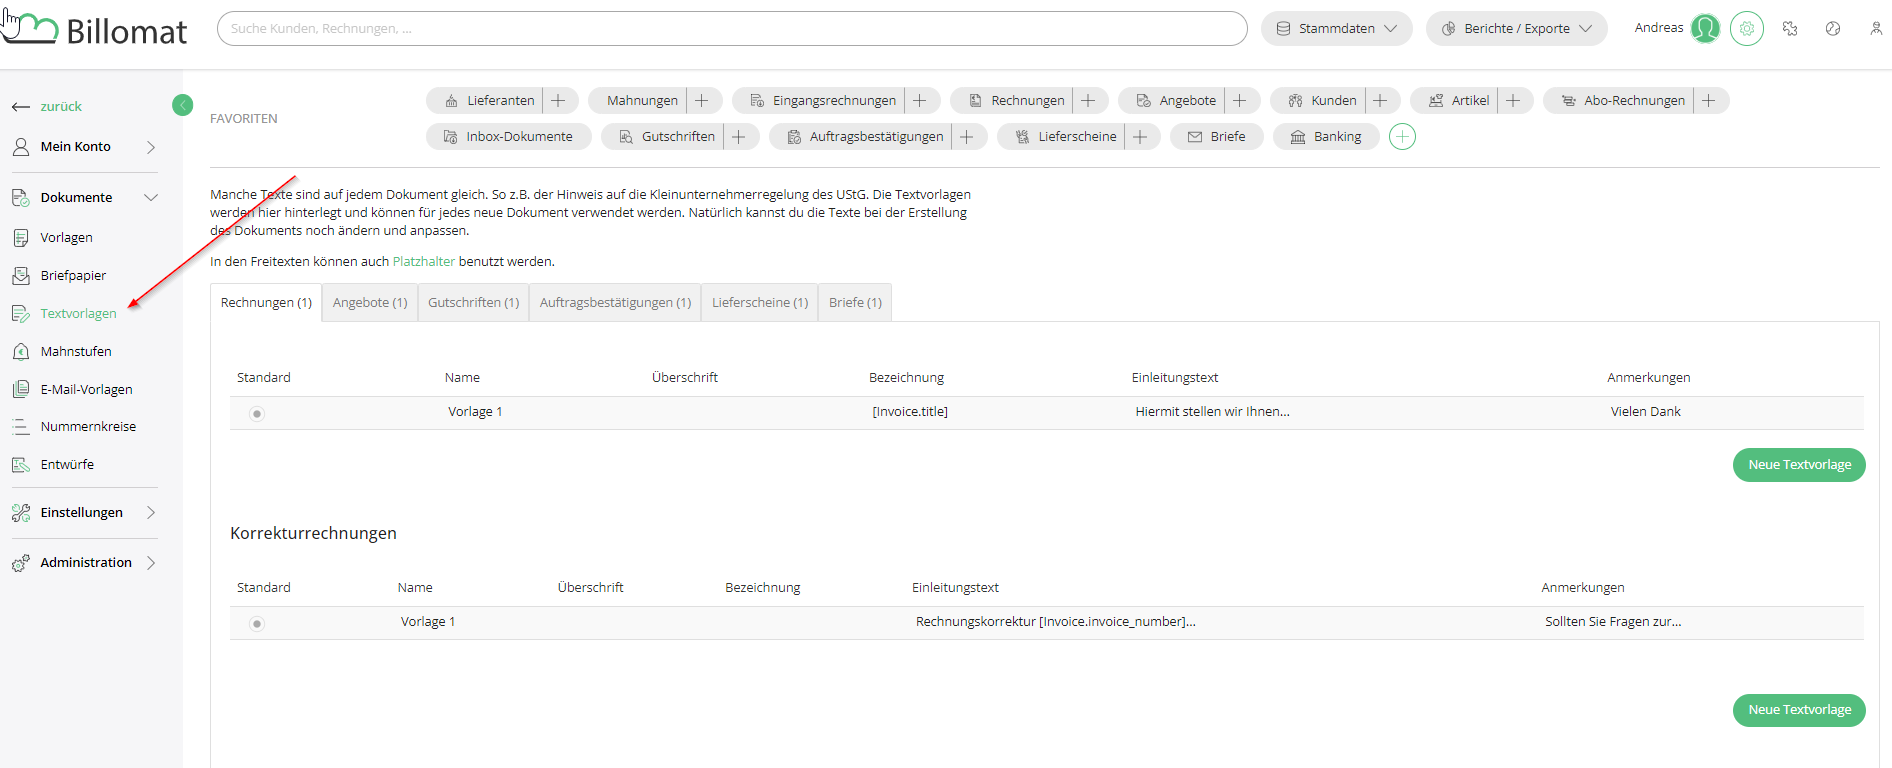Add new Artikel via plus icon

[x=1513, y=101]
